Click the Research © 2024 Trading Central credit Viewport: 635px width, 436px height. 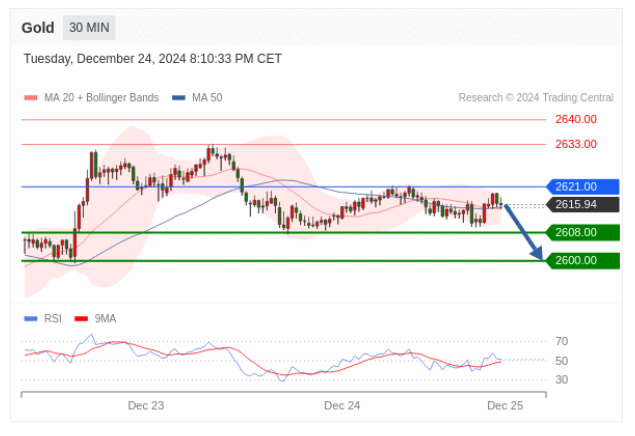coord(536,98)
